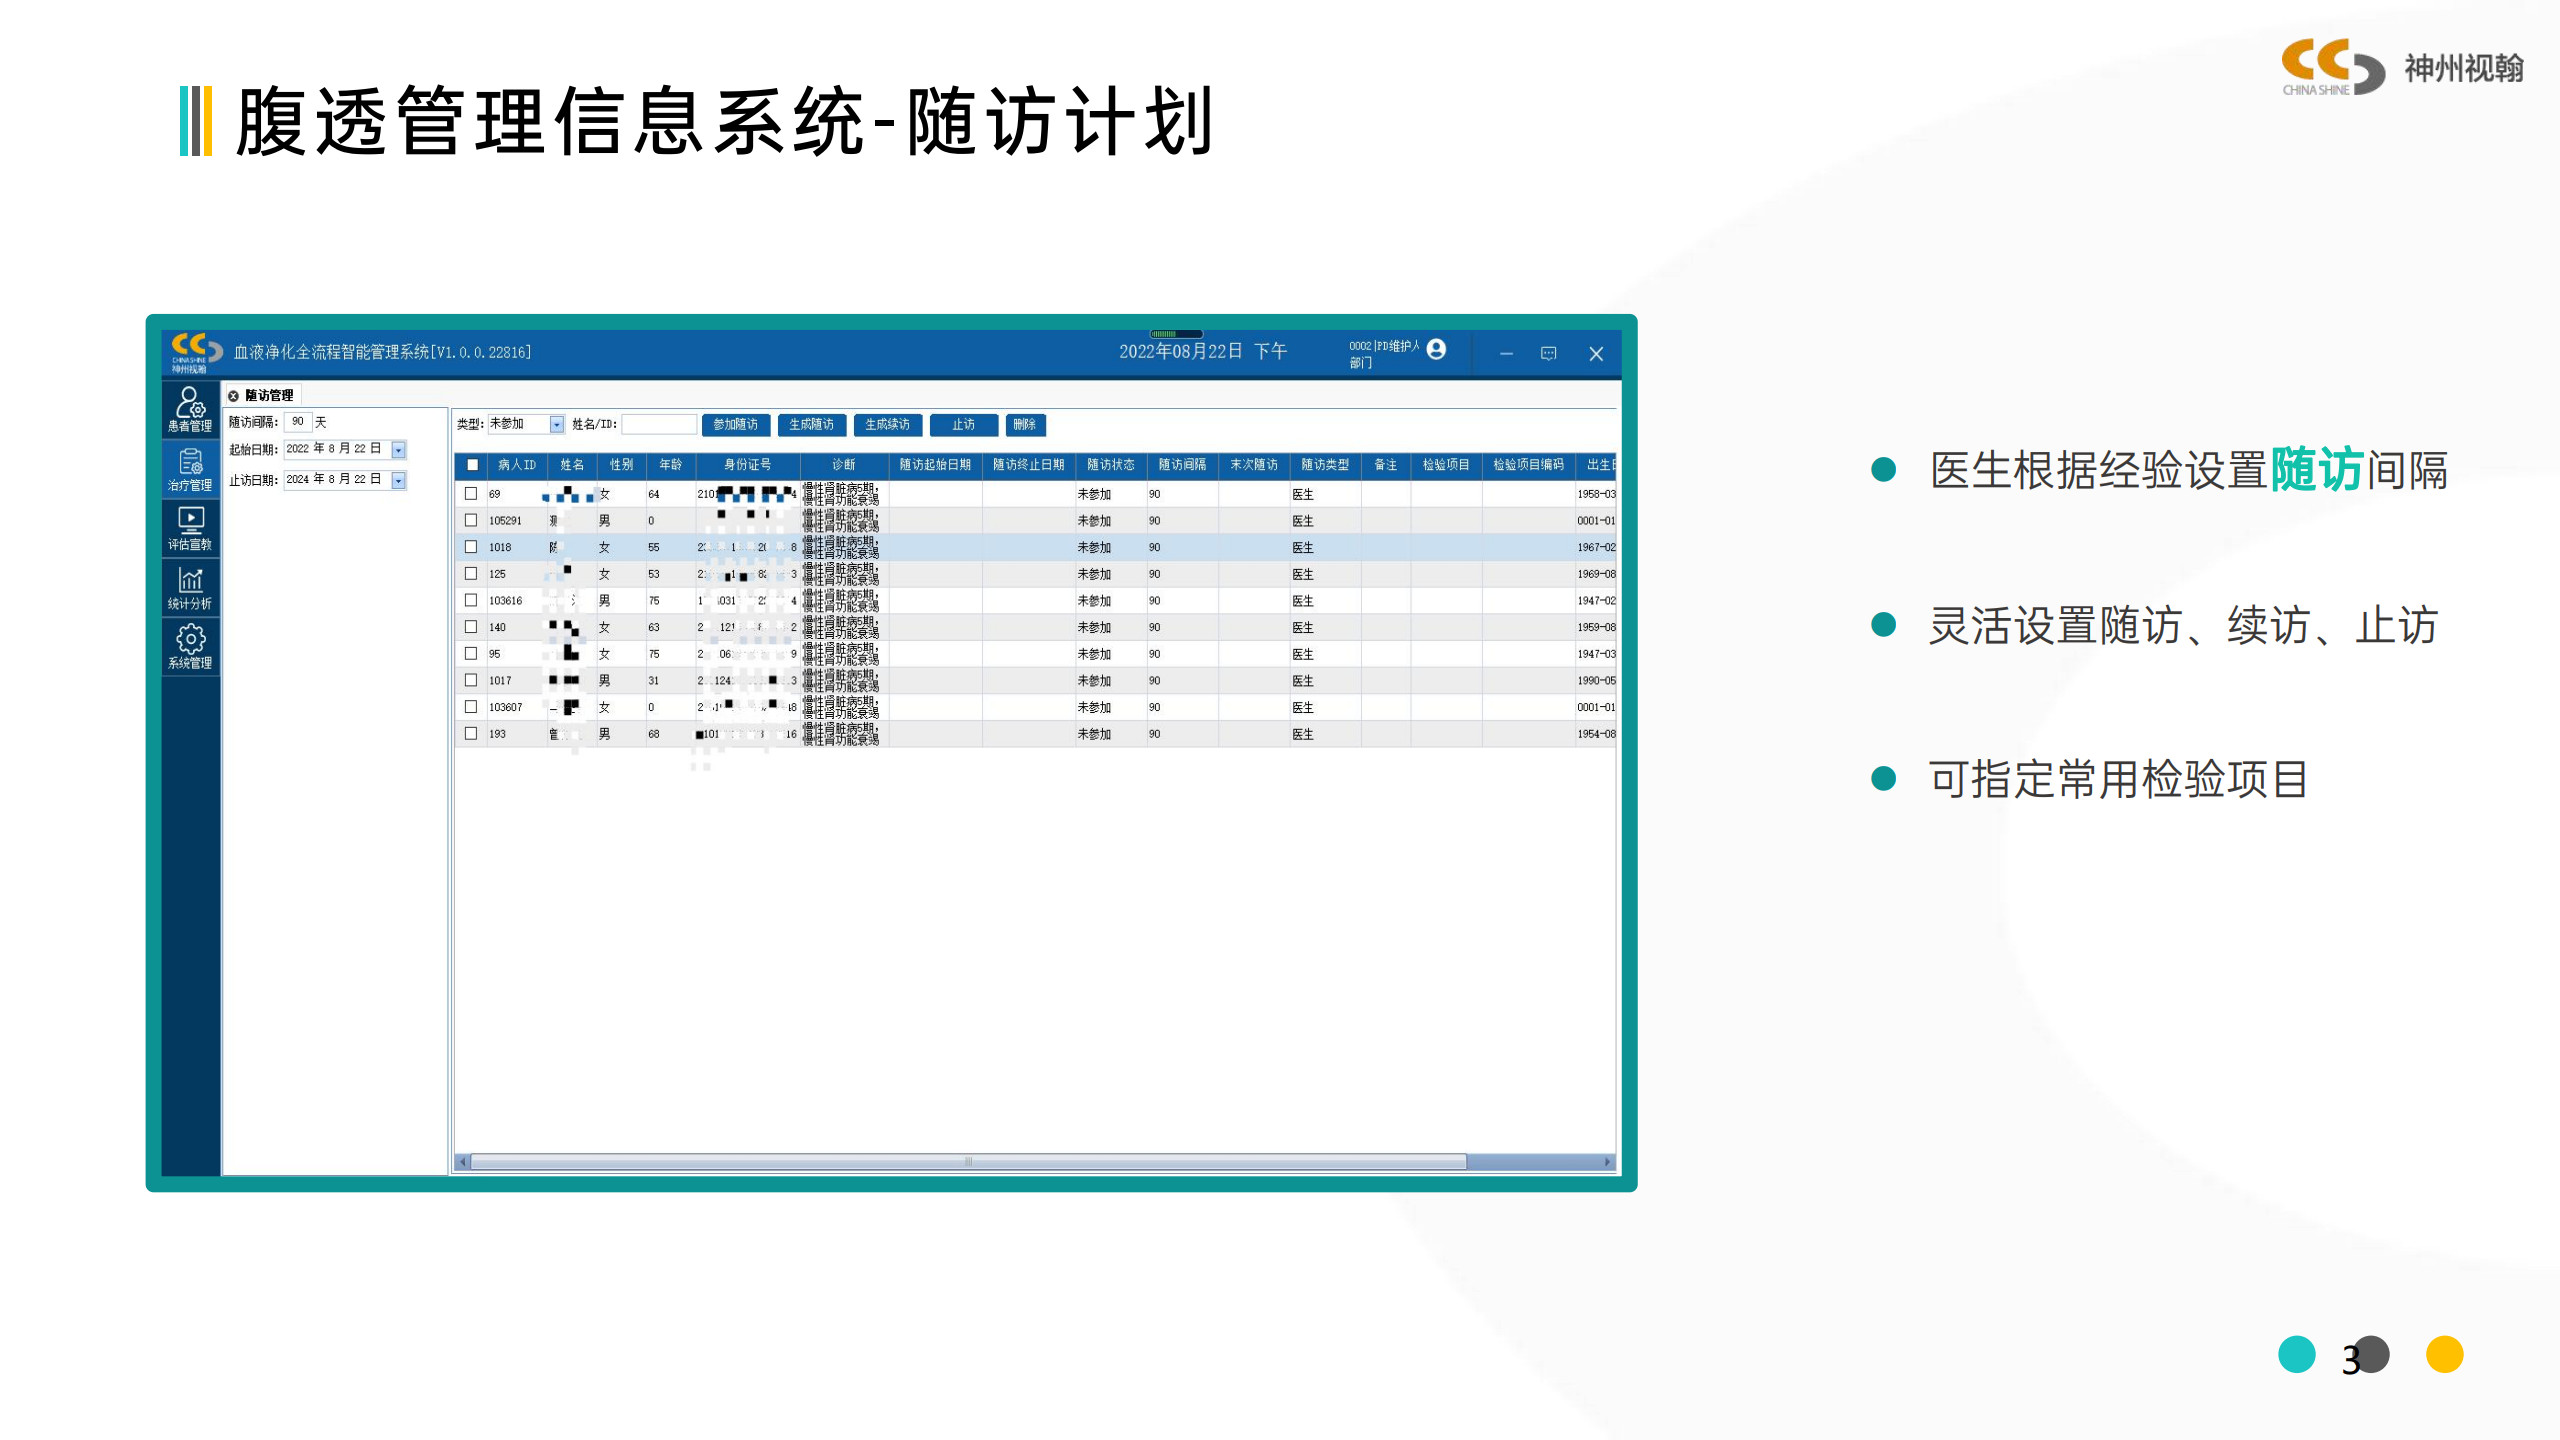
Task: Select the 随访管理 tab
Action: pos(268,396)
